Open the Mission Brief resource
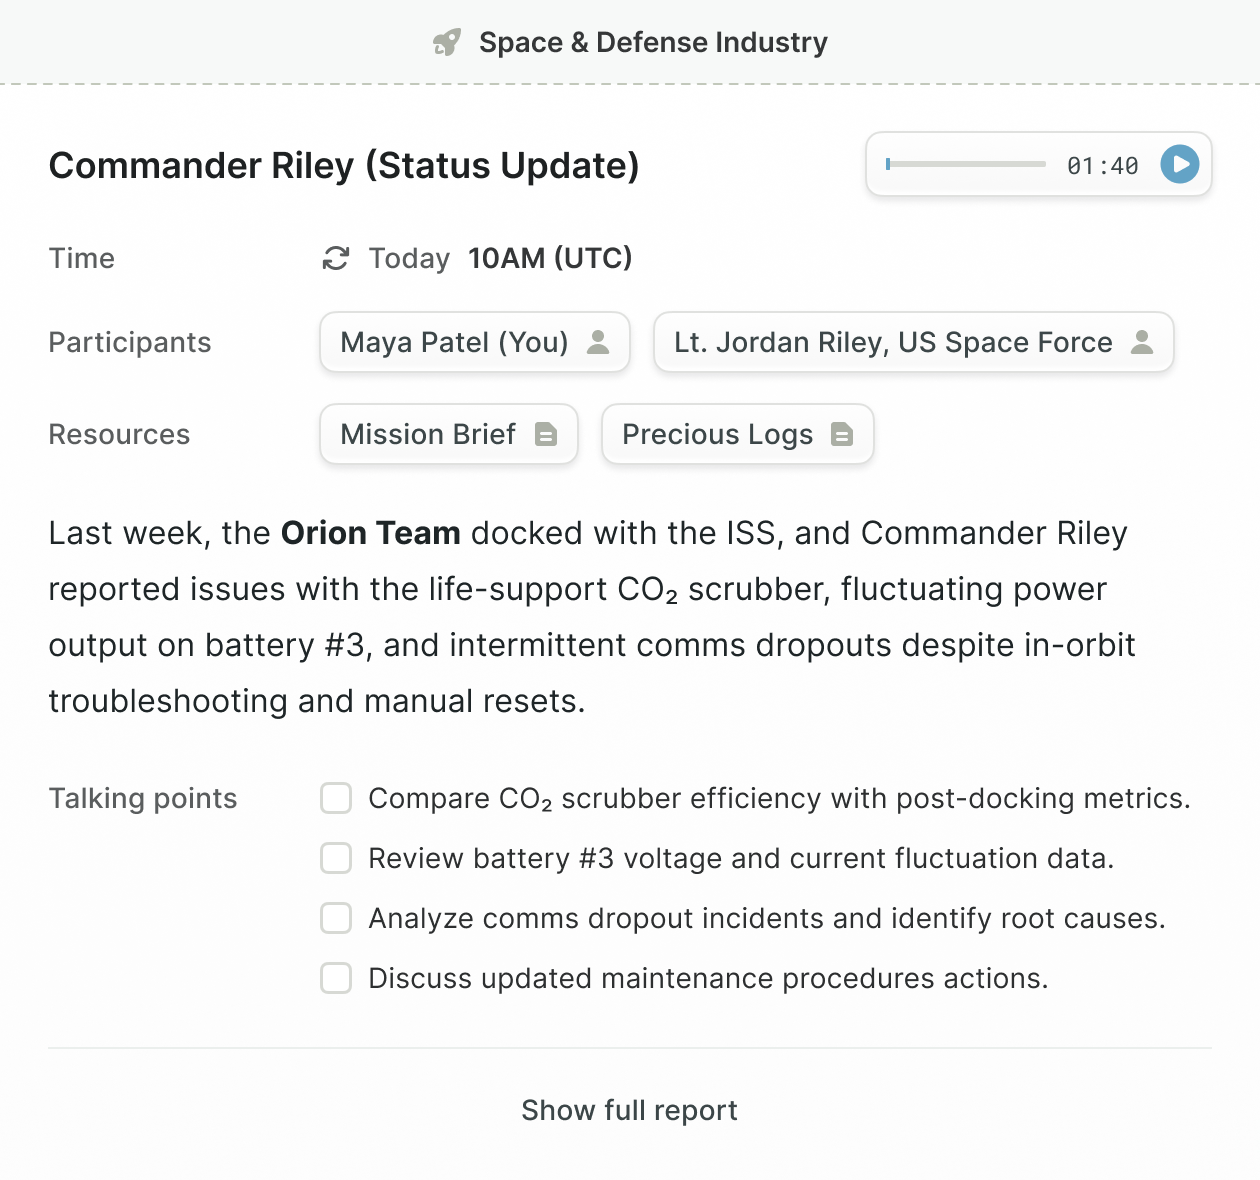1260x1180 pixels. coord(449,434)
